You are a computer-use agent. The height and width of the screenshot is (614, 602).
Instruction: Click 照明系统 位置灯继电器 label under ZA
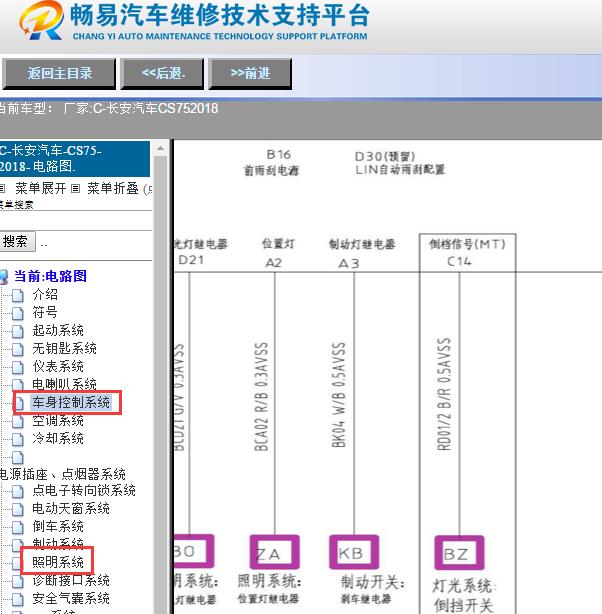pos(269,589)
